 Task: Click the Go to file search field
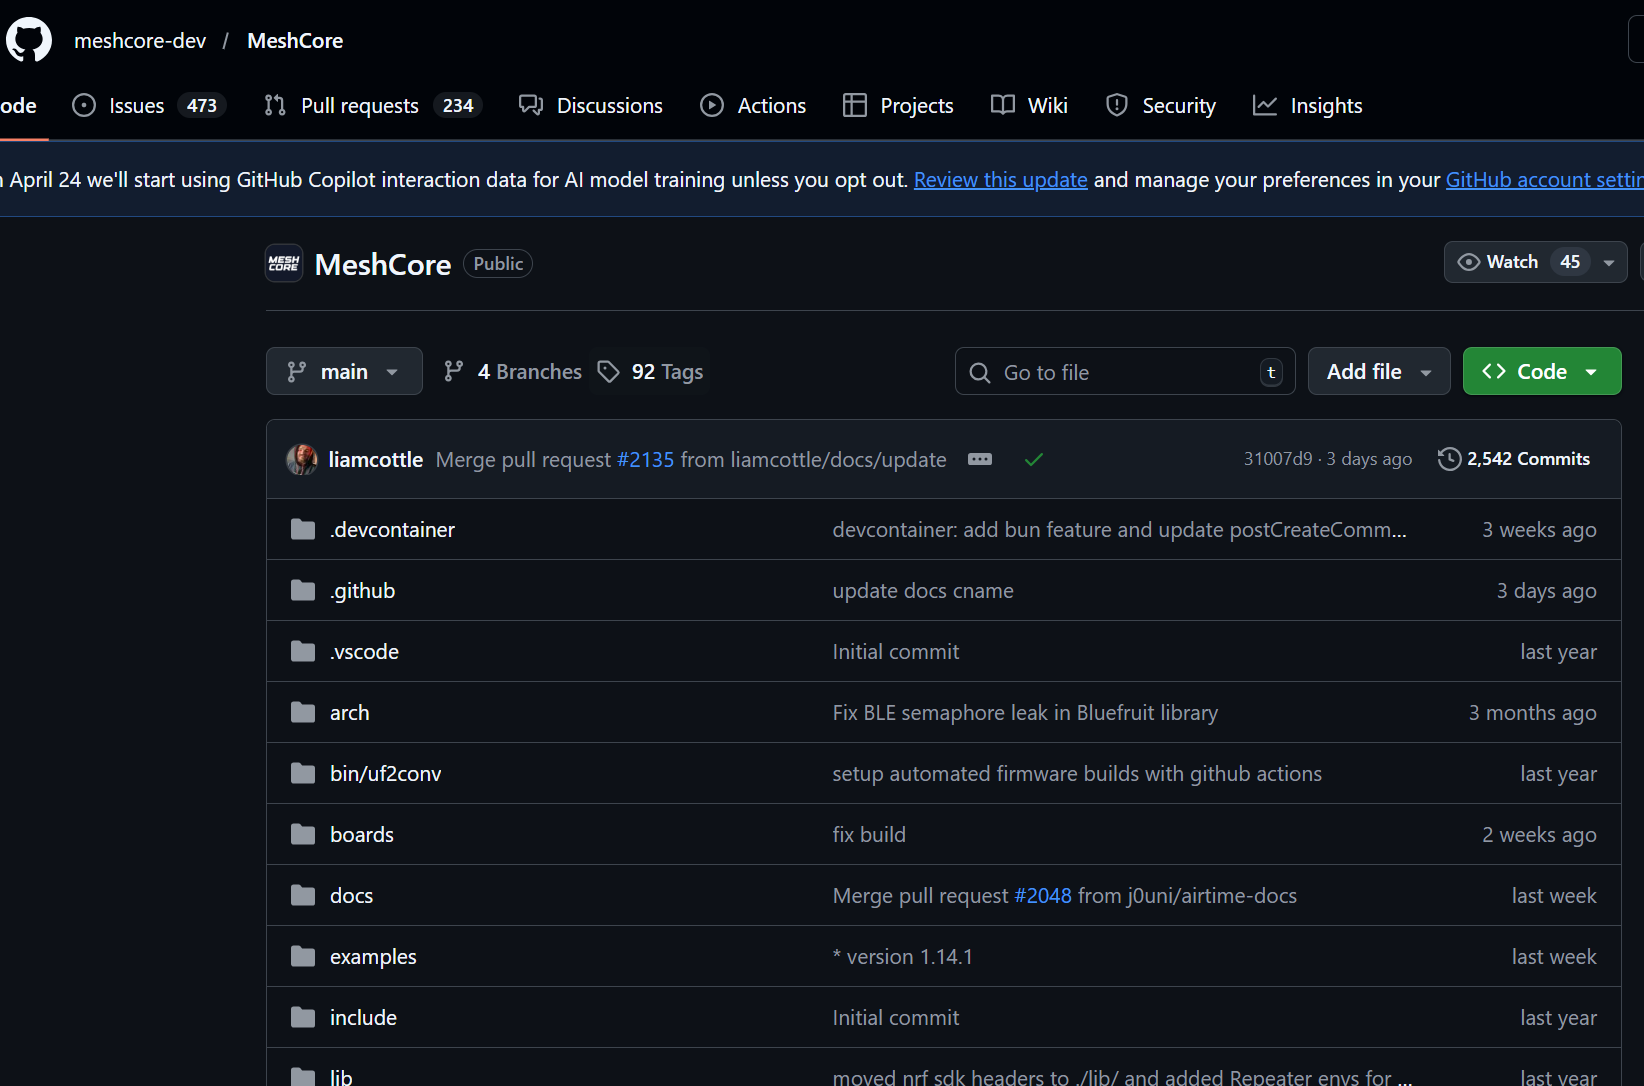coord(1125,372)
